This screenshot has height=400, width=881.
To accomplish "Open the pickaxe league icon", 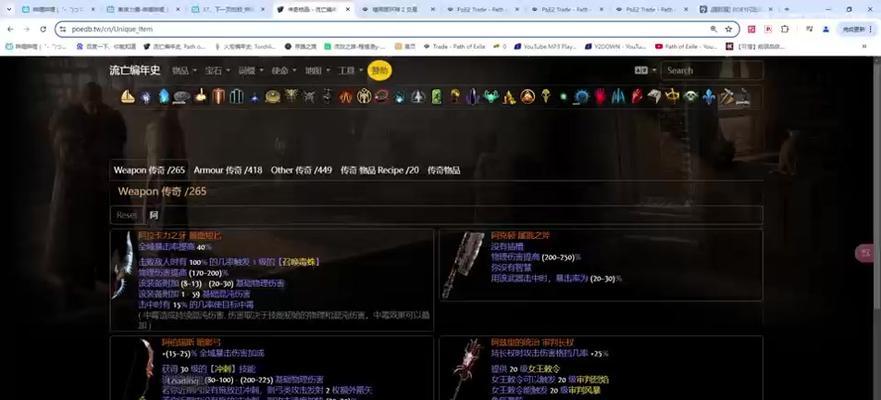I will [726, 97].
